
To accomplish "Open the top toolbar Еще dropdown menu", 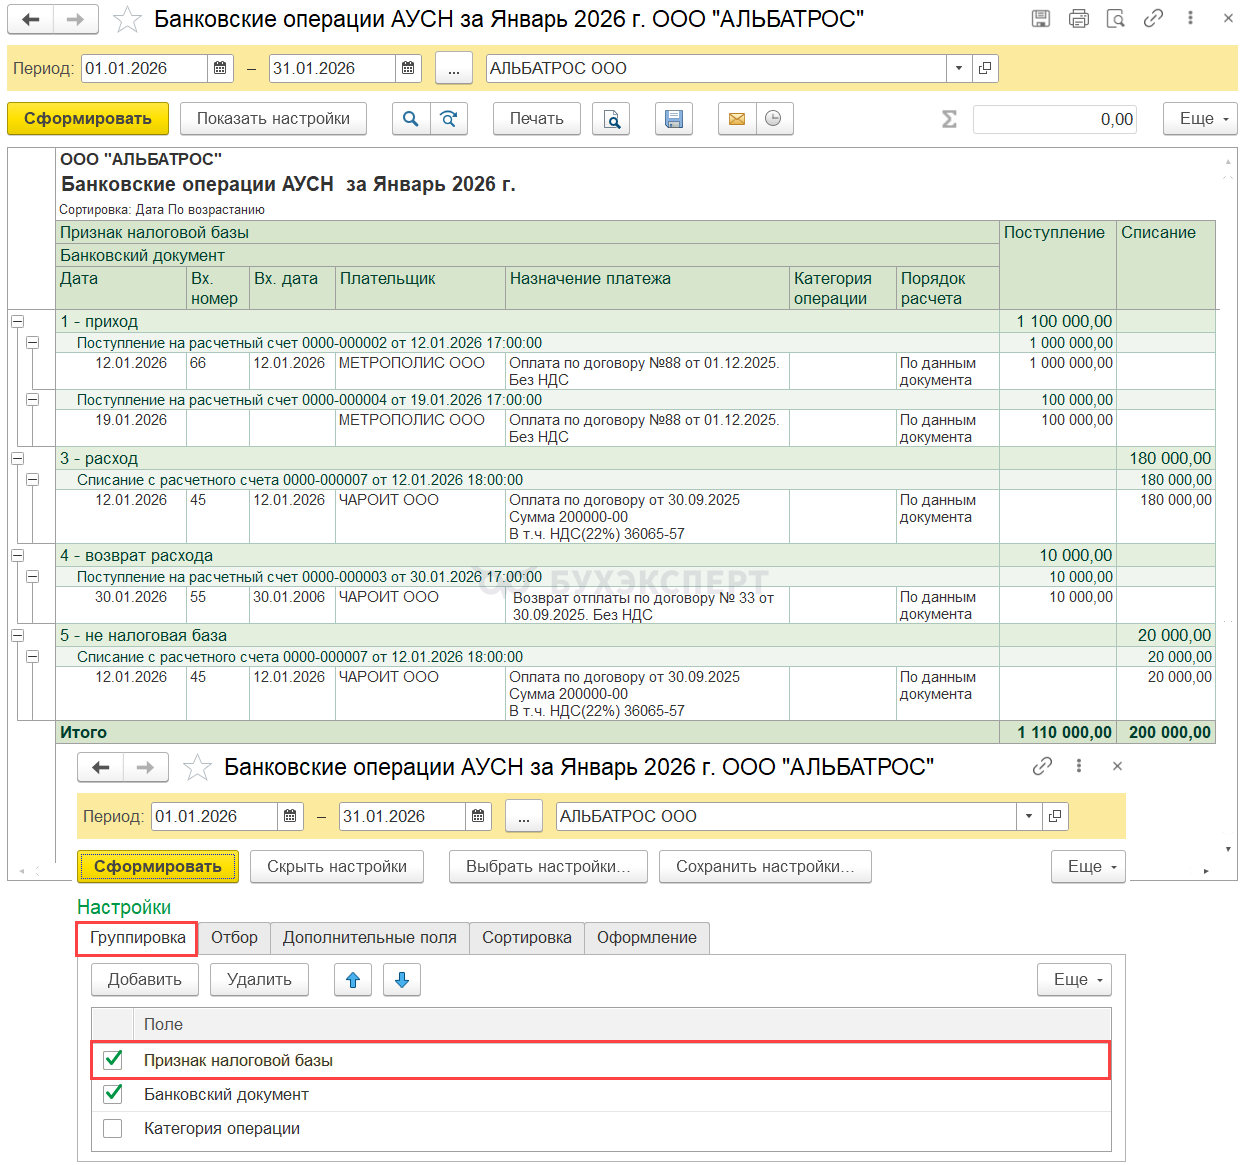I will [1199, 119].
